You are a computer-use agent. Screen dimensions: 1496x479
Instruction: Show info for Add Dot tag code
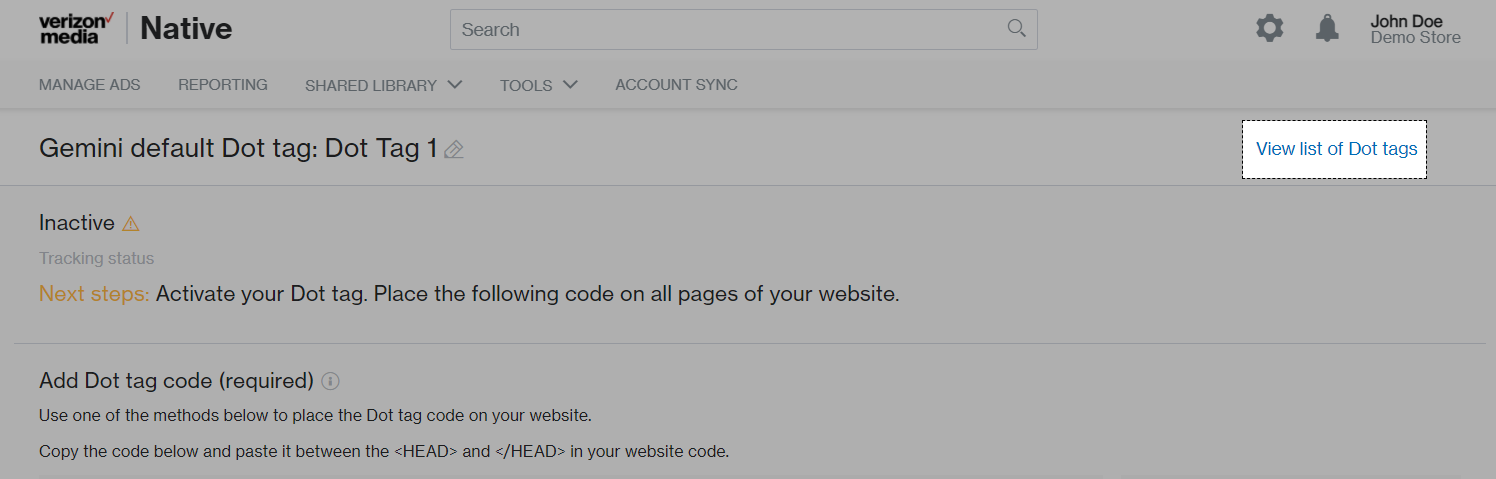click(x=331, y=381)
